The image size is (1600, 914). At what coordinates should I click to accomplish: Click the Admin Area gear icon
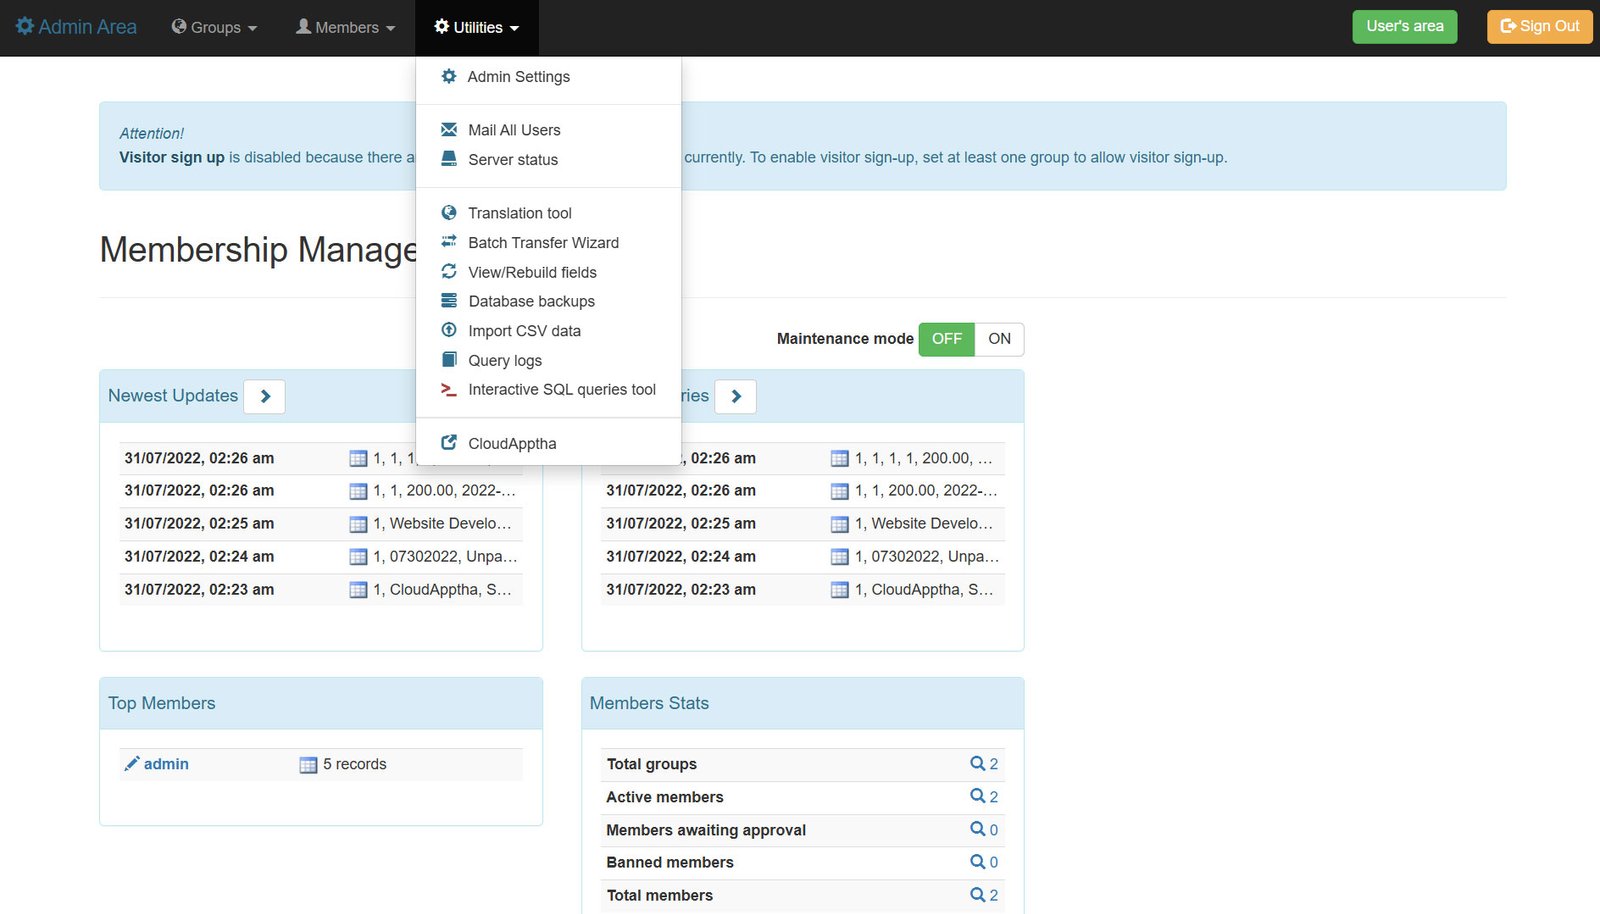(x=25, y=27)
